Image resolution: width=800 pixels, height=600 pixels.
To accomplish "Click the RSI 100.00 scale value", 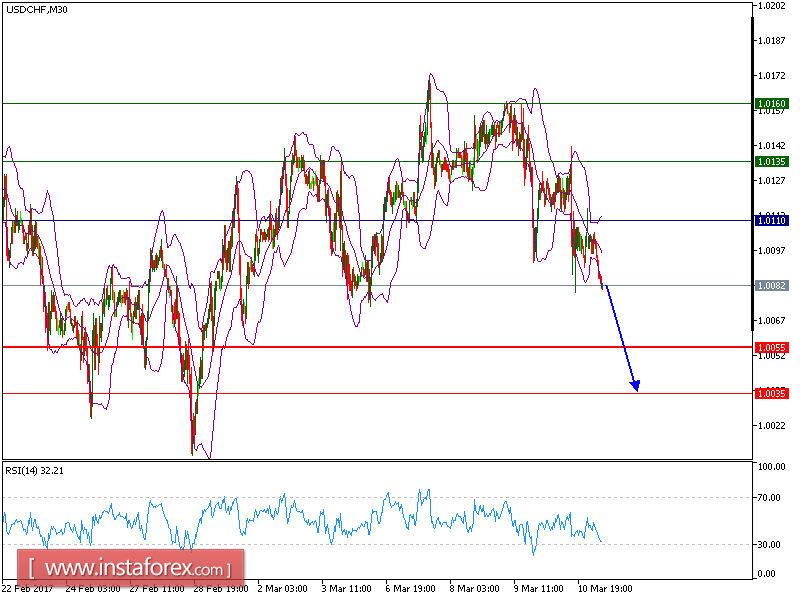I will (x=771, y=466).
